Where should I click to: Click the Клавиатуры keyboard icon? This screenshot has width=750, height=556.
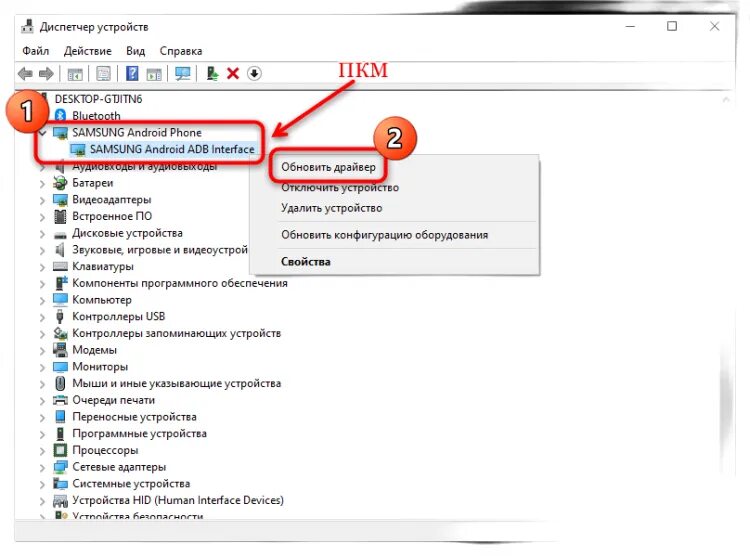click(60, 267)
